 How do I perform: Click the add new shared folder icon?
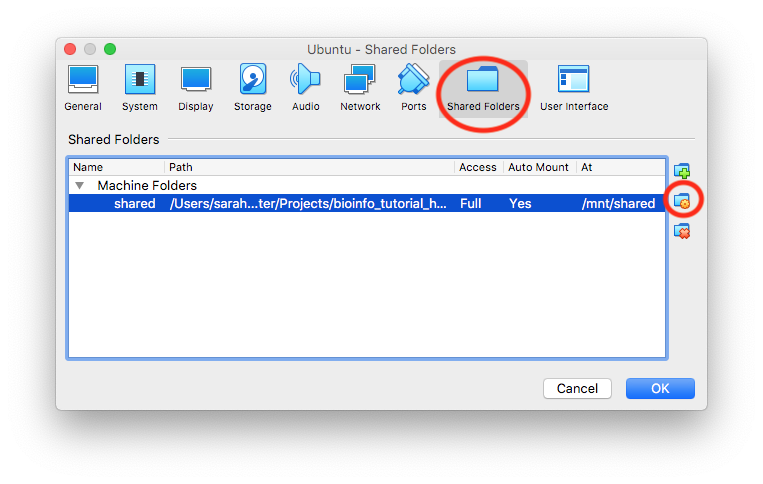tap(682, 171)
